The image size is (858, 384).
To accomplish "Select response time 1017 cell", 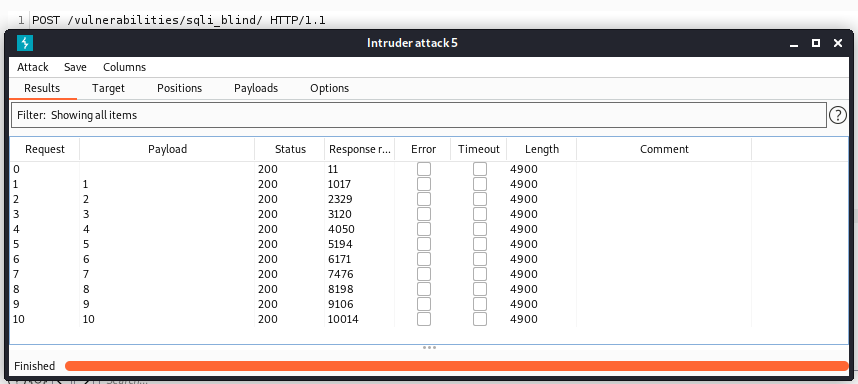I will pyautogui.click(x=339, y=184).
